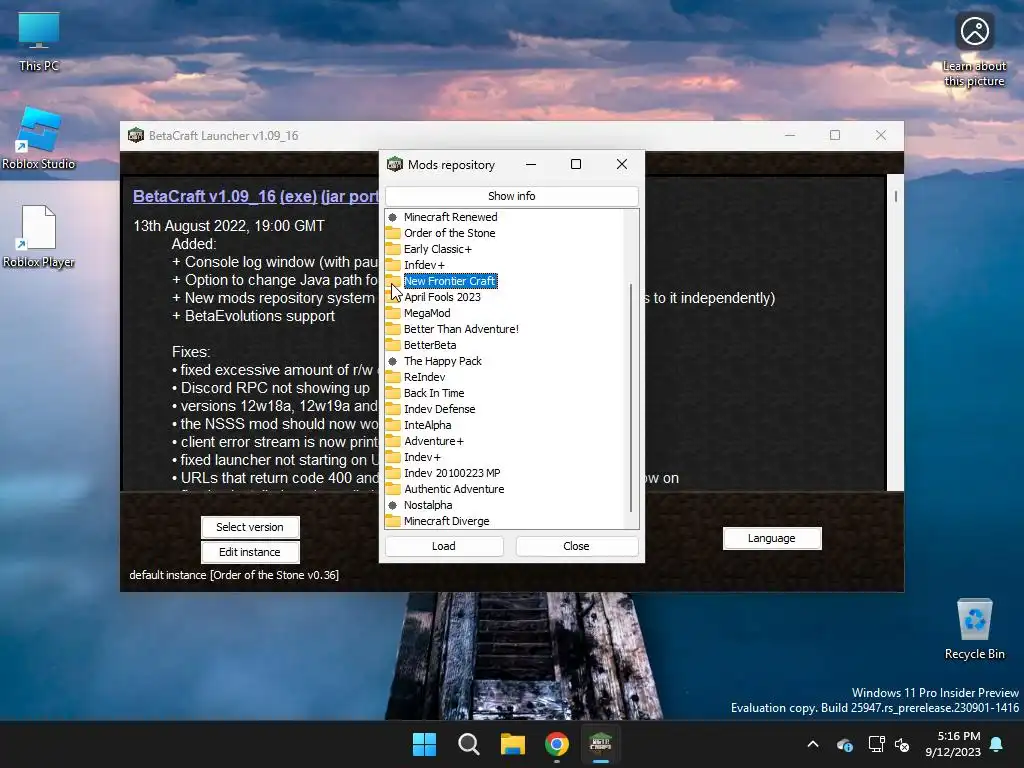The height and width of the screenshot is (768, 1024).
Task: Click the OneDrive cloud tray icon
Action: tap(844, 744)
